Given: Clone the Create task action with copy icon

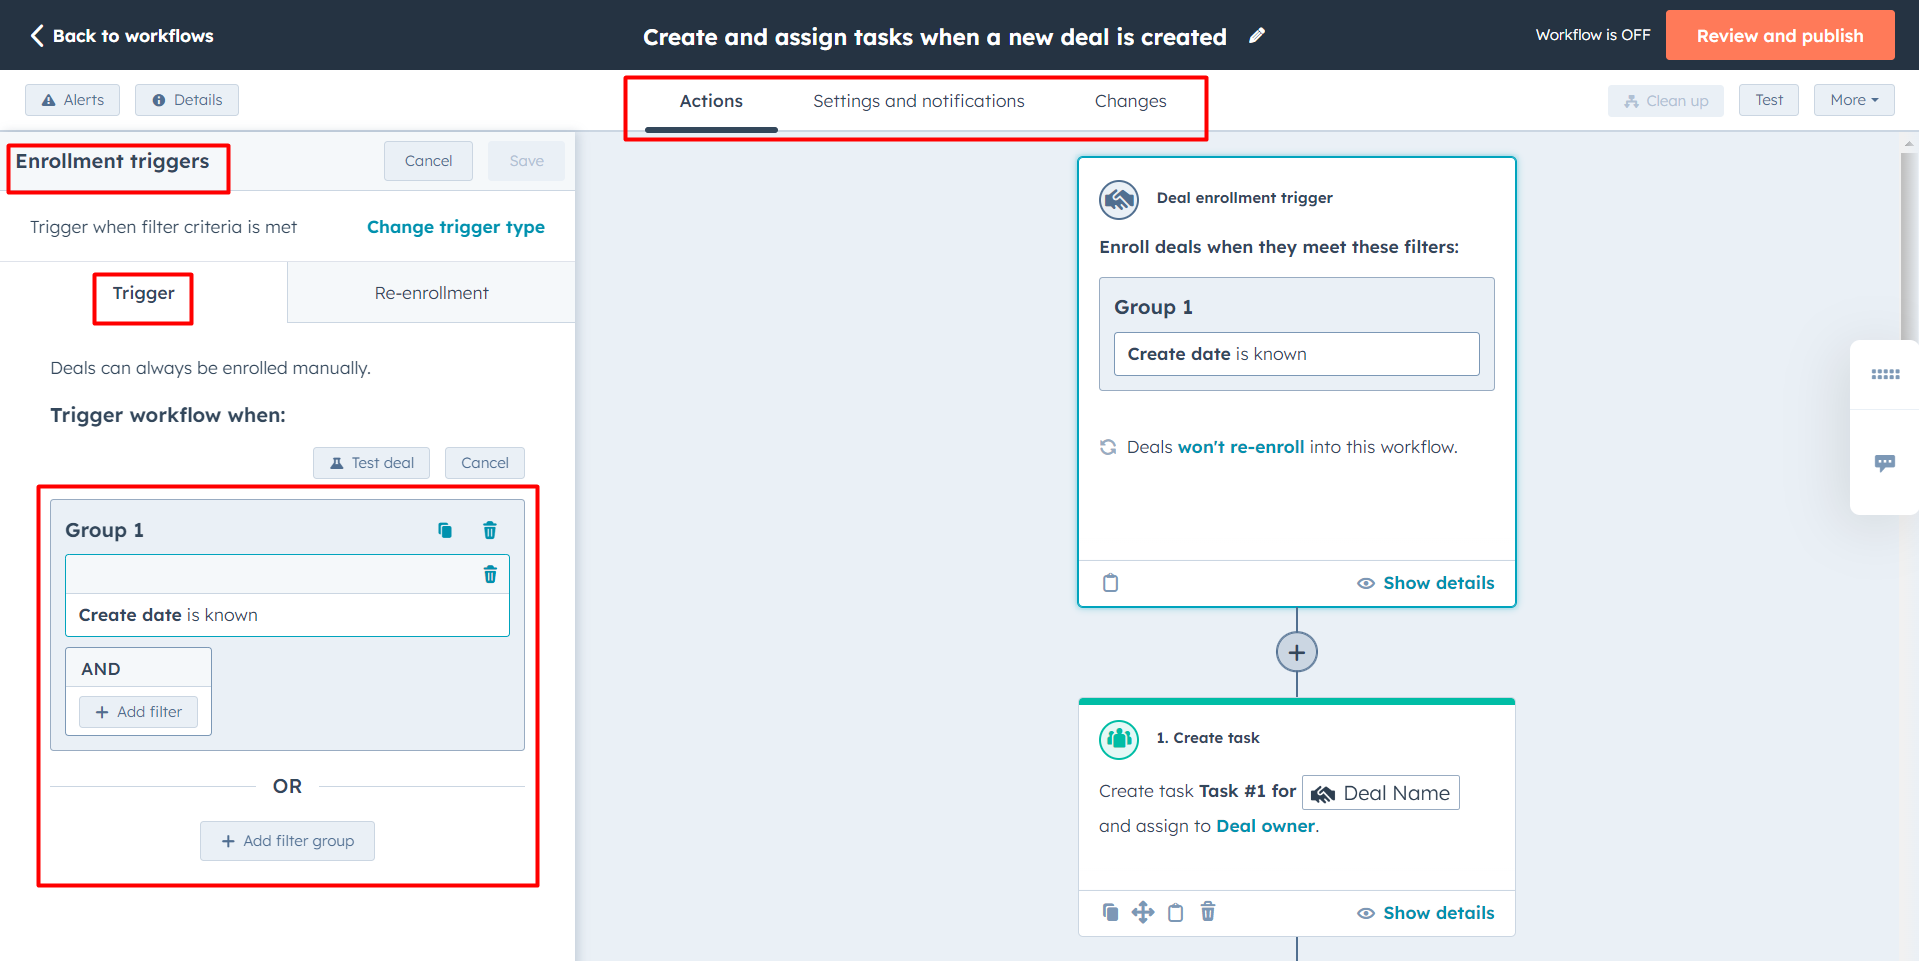Looking at the screenshot, I should pyautogui.click(x=1110, y=911).
